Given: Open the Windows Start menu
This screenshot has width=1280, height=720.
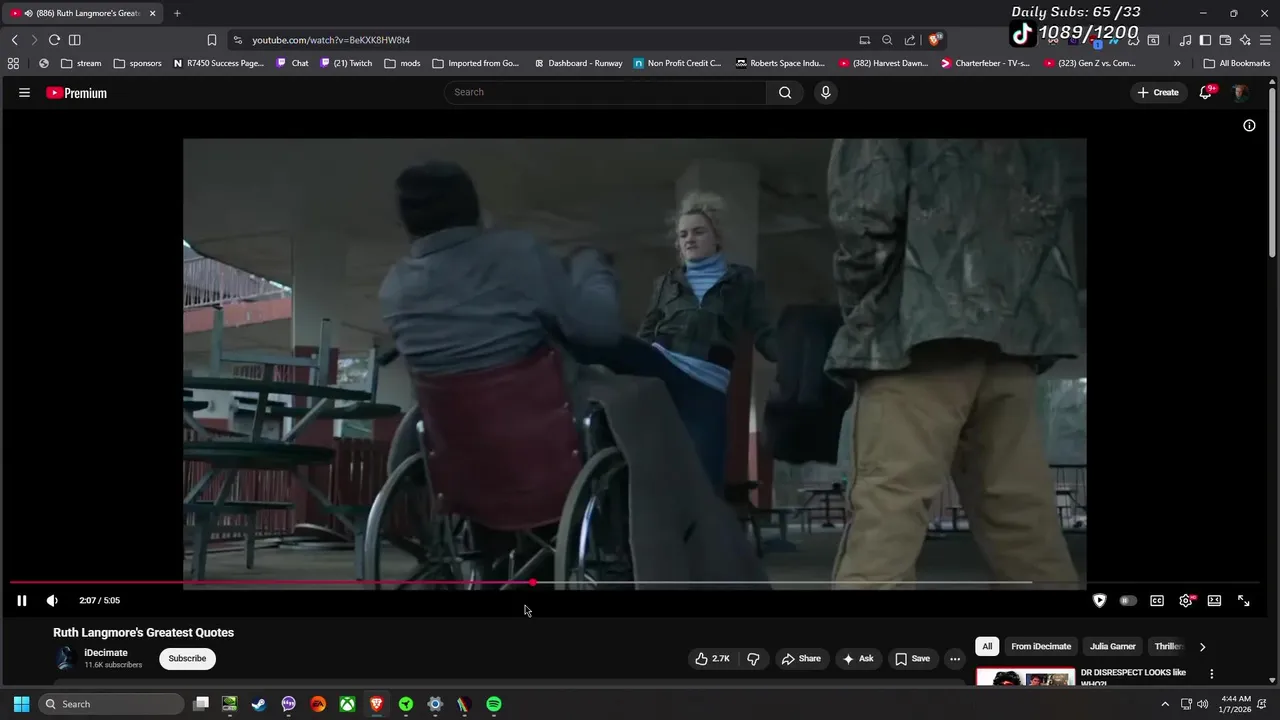Looking at the screenshot, I should 21,704.
